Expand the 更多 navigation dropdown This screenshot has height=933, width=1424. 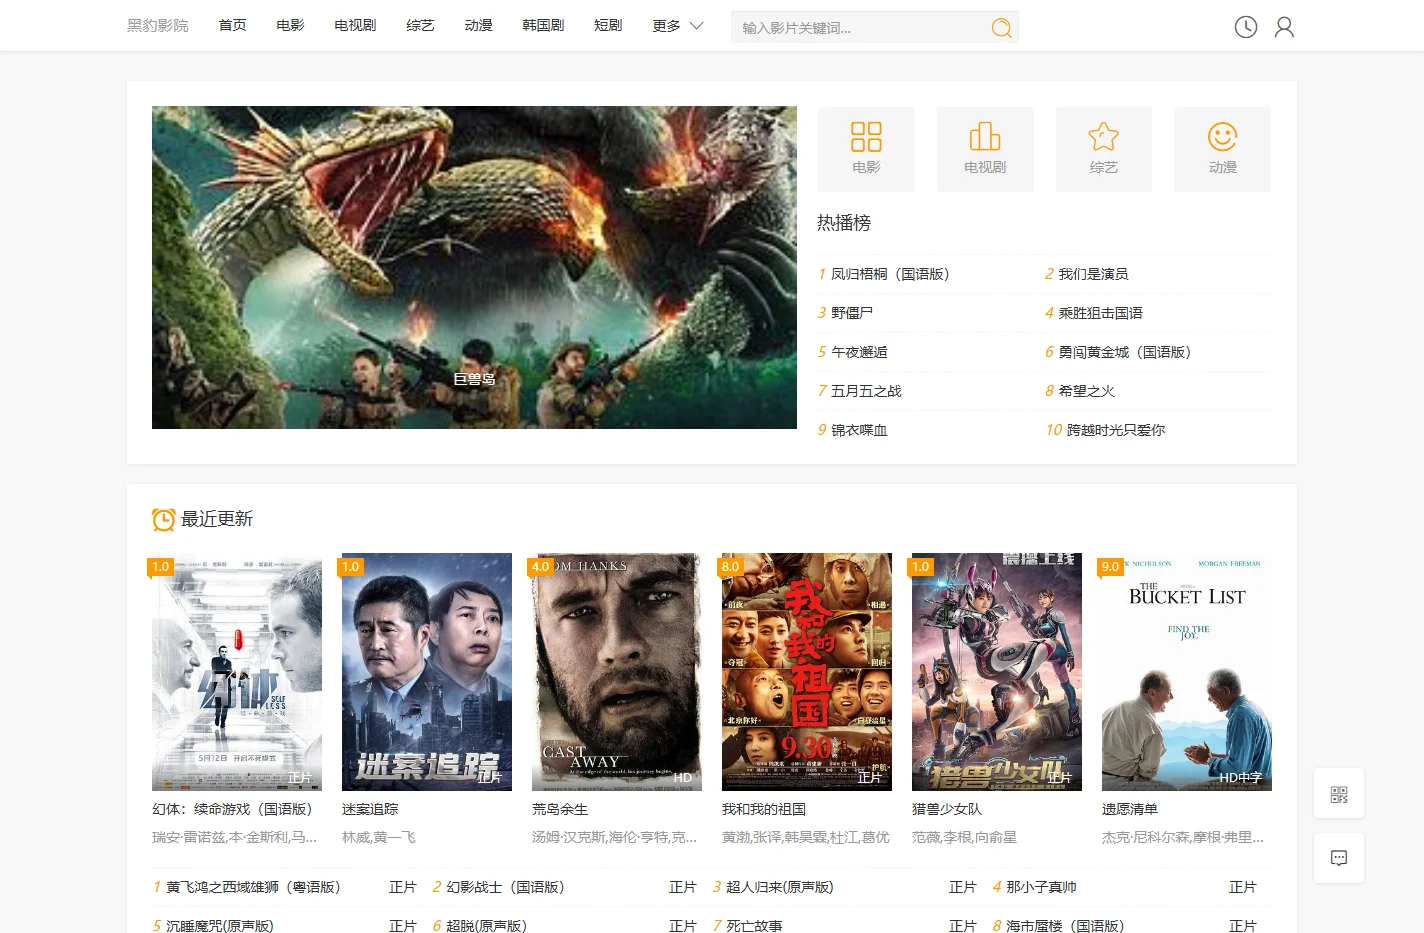678,26
